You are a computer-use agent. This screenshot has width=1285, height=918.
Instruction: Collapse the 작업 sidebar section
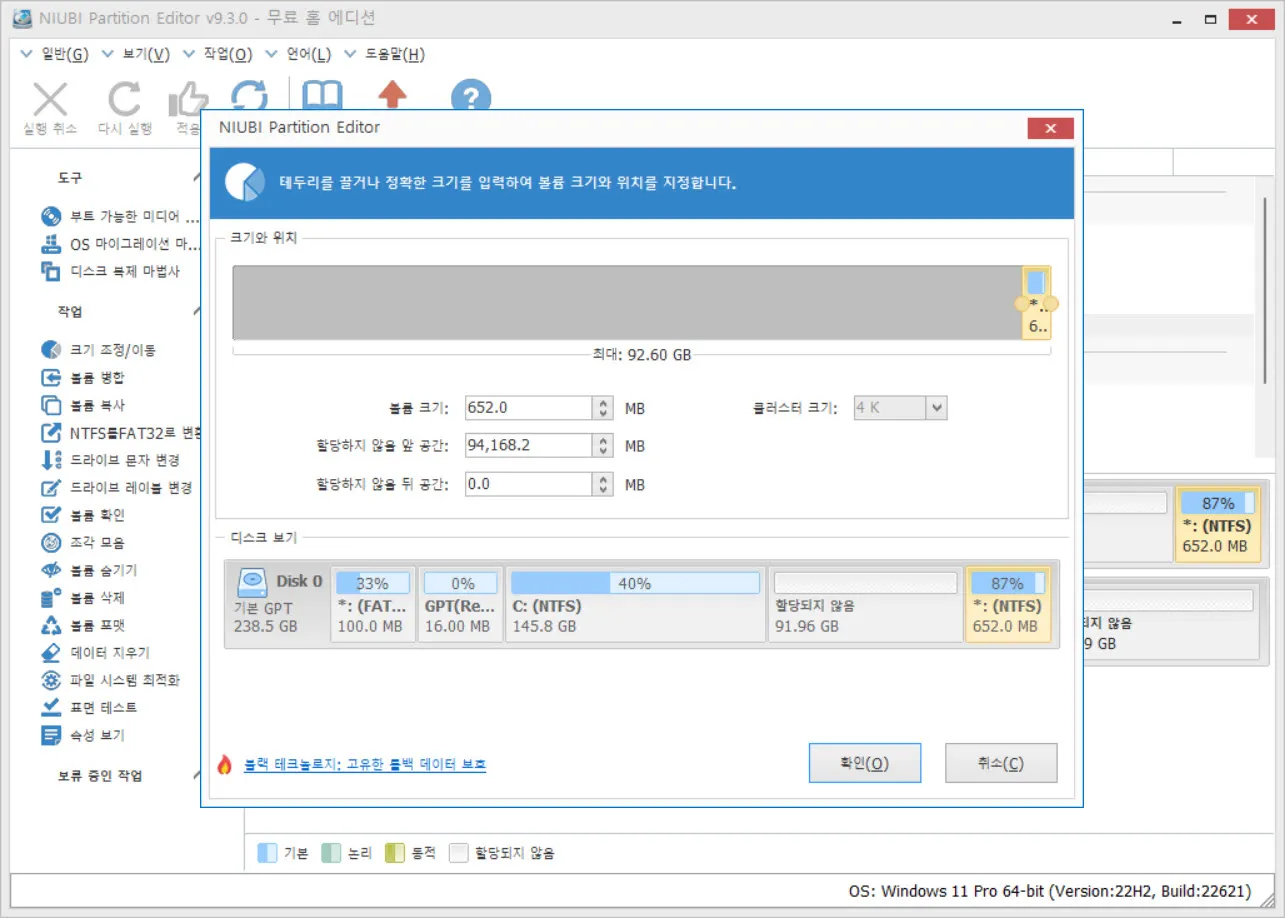(x=196, y=312)
